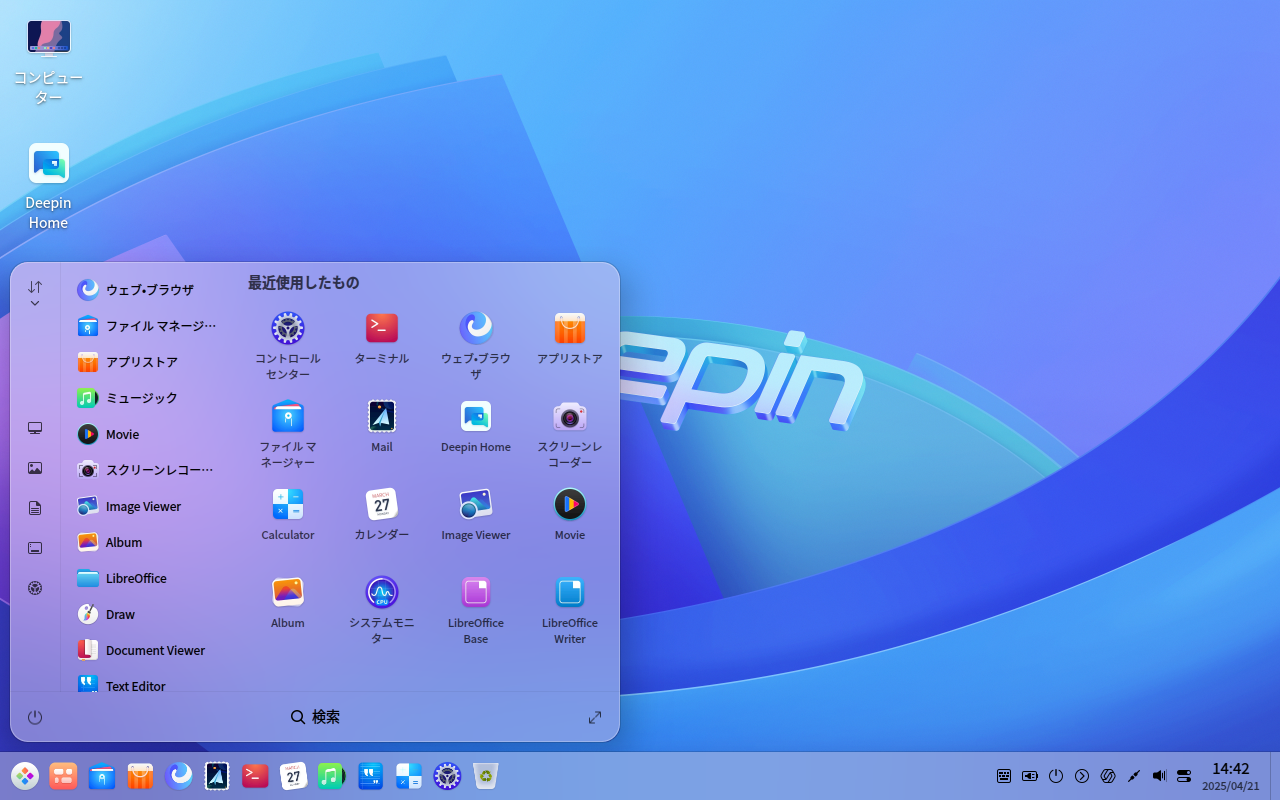This screenshot has height=800, width=1280.
Task: Open Computer from the launcher sidebar monitor icon
Action: [35, 428]
